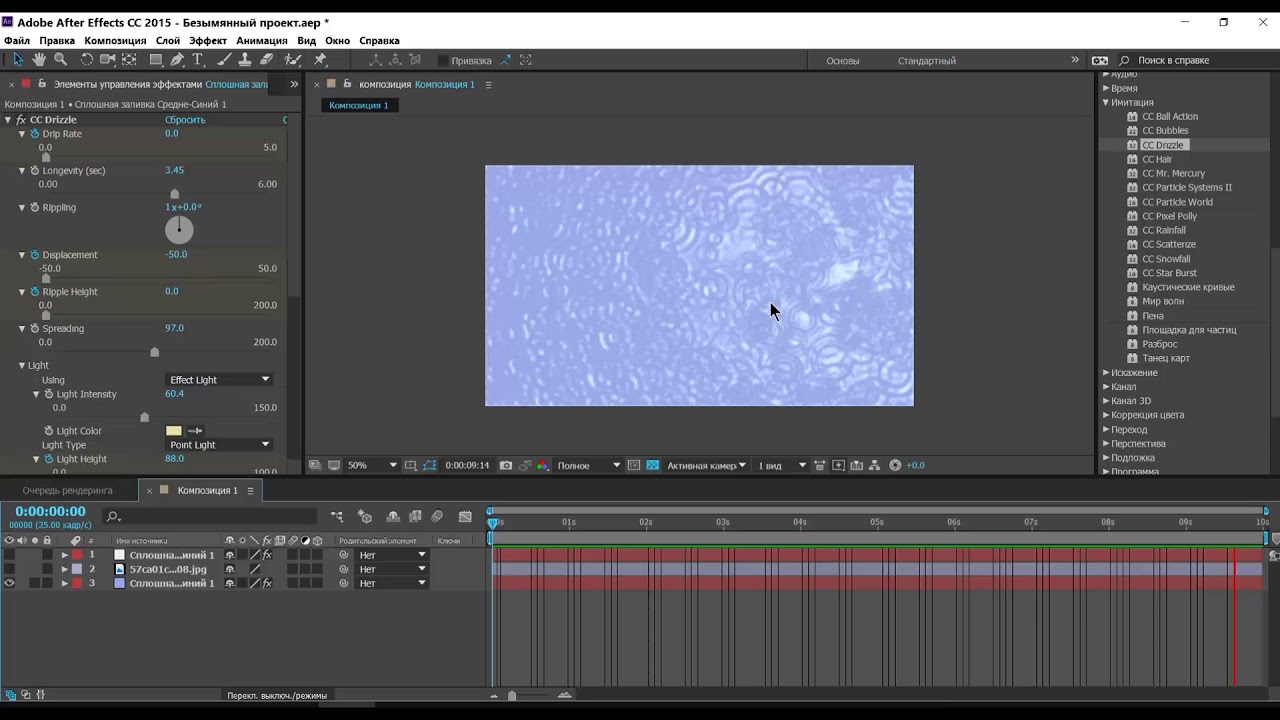Open the Полное resolution dropdown
Screen dimensions: 1280x720
pyautogui.click(x=588, y=465)
